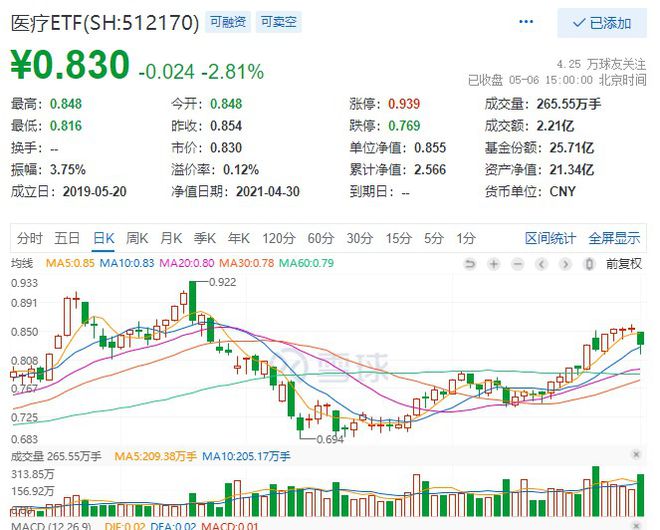
Task: Switch to the 30分 chart tab
Action: 360,238
